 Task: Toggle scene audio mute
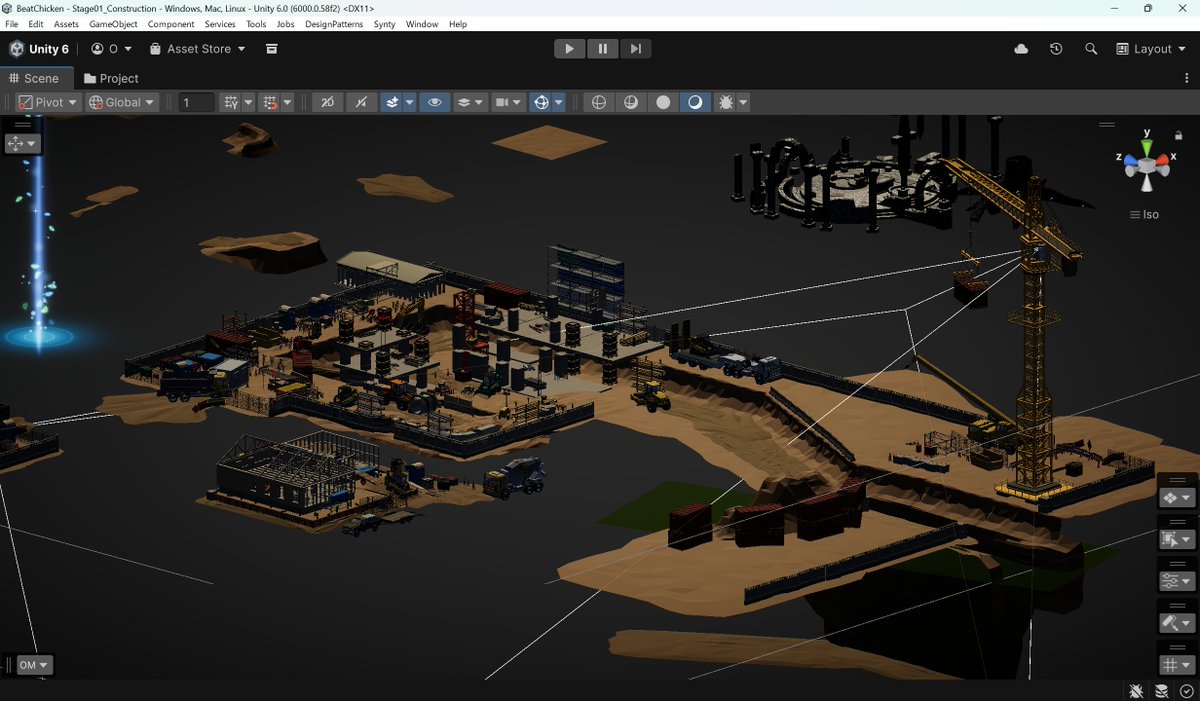pyautogui.click(x=361, y=102)
